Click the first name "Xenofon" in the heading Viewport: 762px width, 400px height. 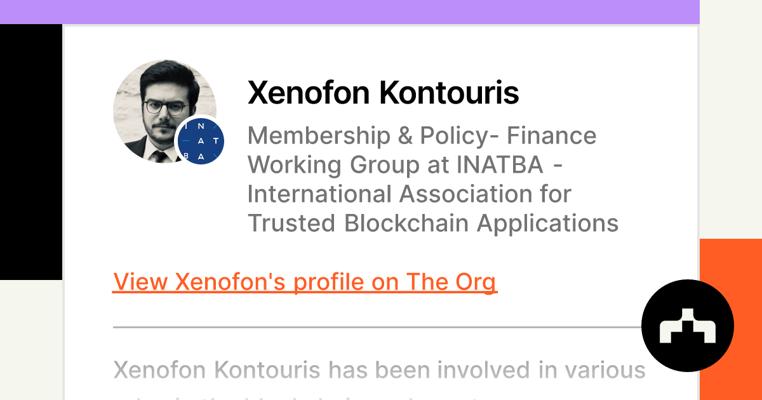[x=309, y=93]
